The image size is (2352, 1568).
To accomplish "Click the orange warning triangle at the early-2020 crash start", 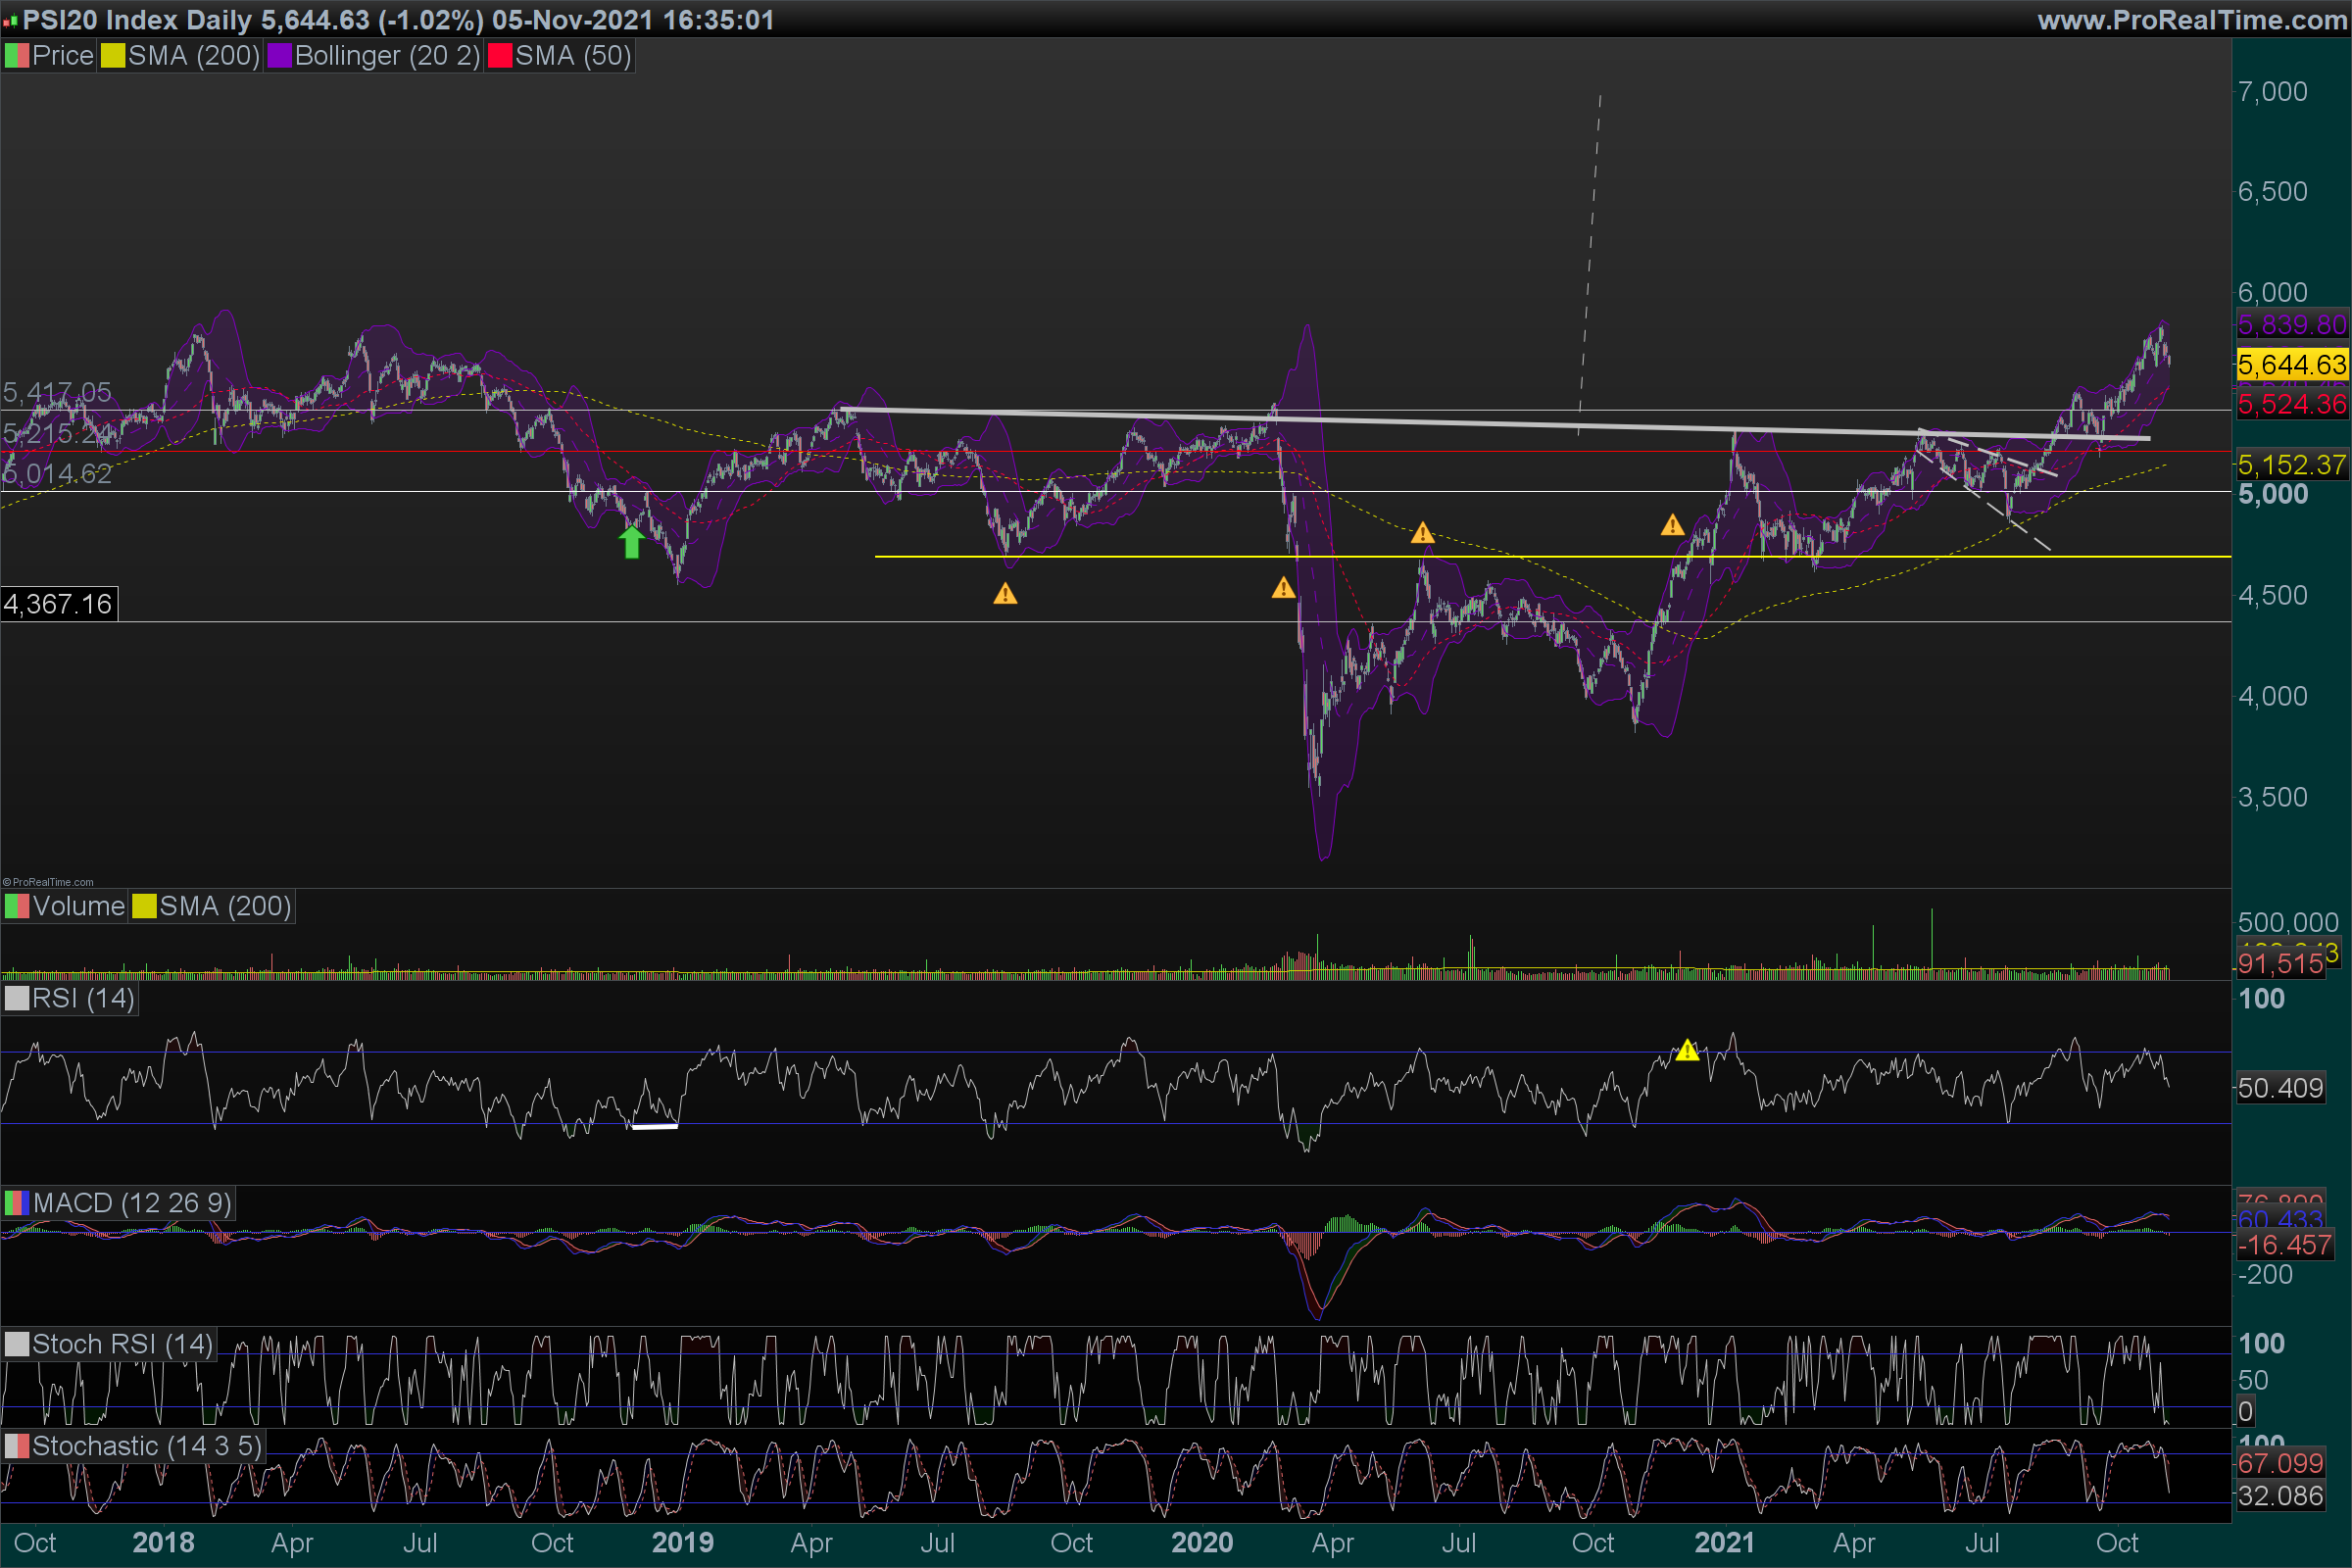I will (x=1283, y=588).
